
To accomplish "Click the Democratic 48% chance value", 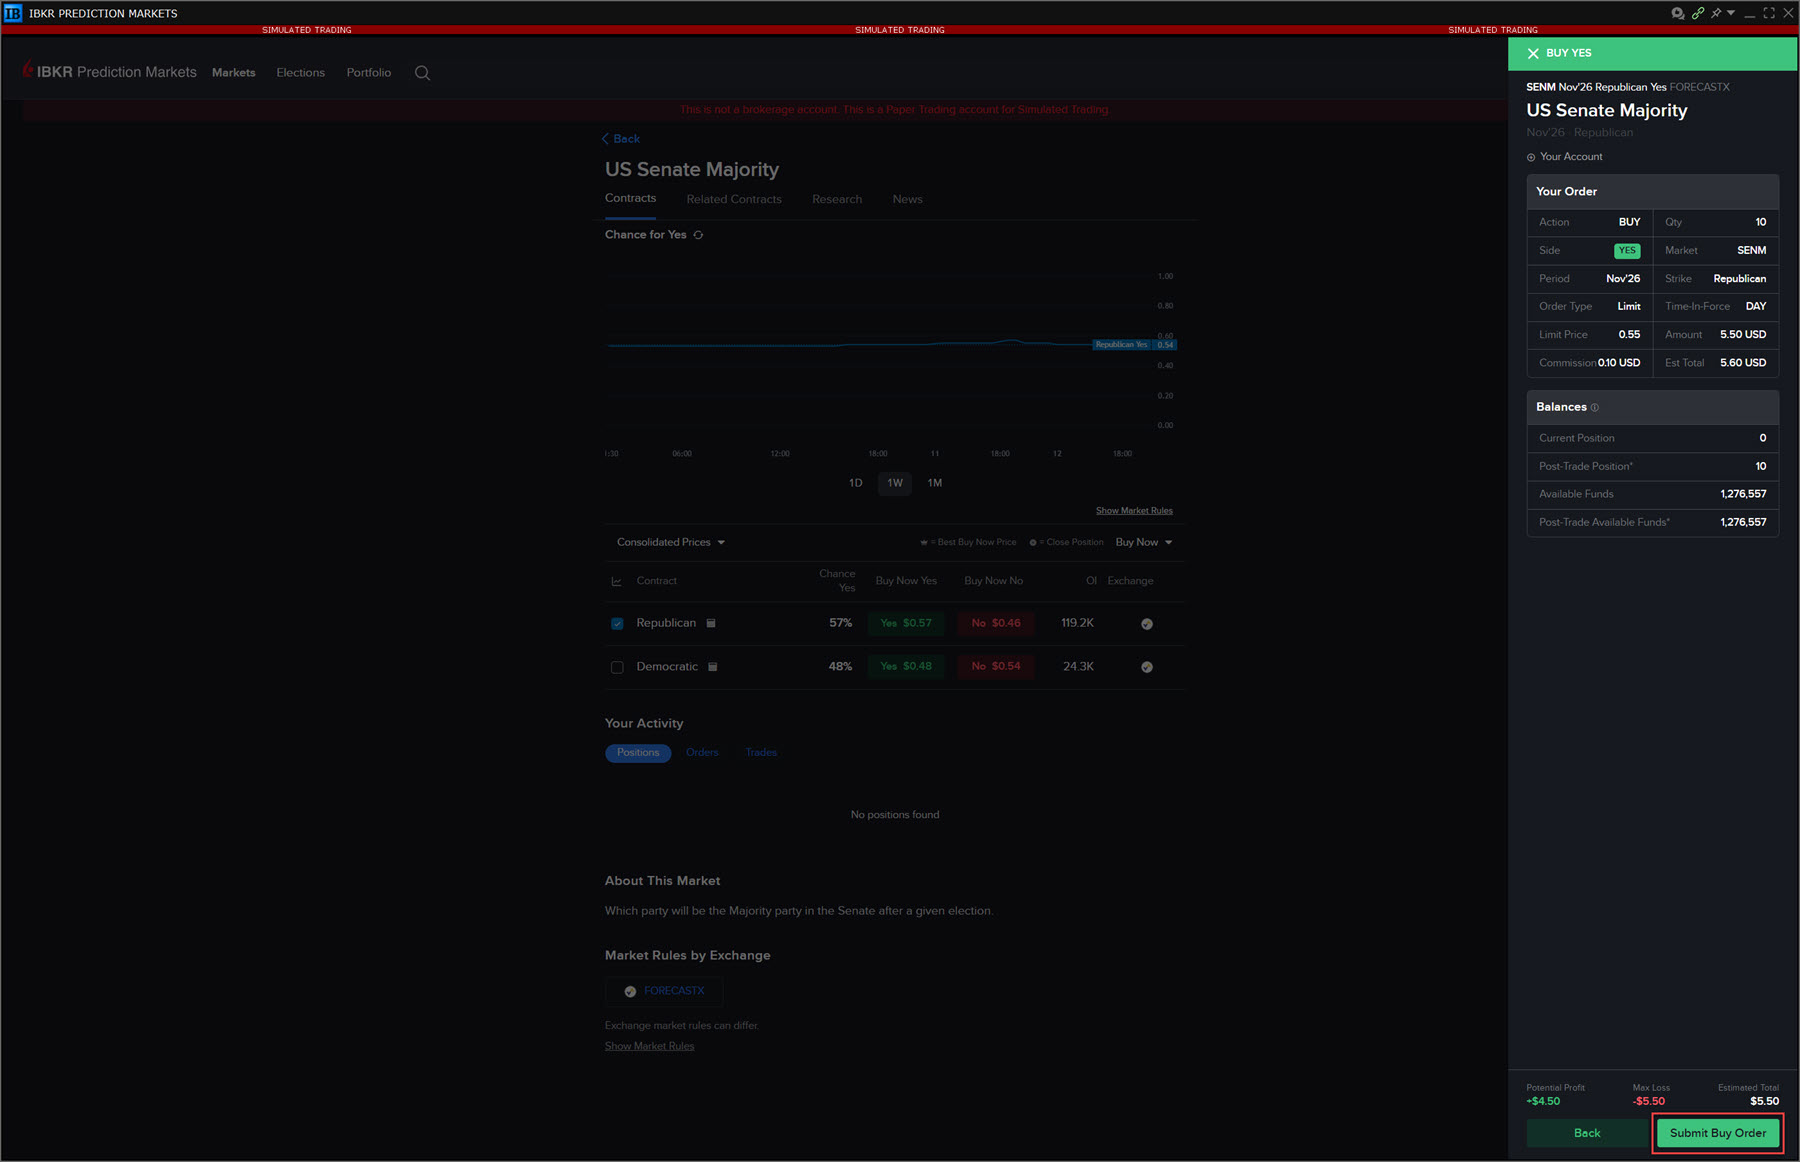I will 840,666.
